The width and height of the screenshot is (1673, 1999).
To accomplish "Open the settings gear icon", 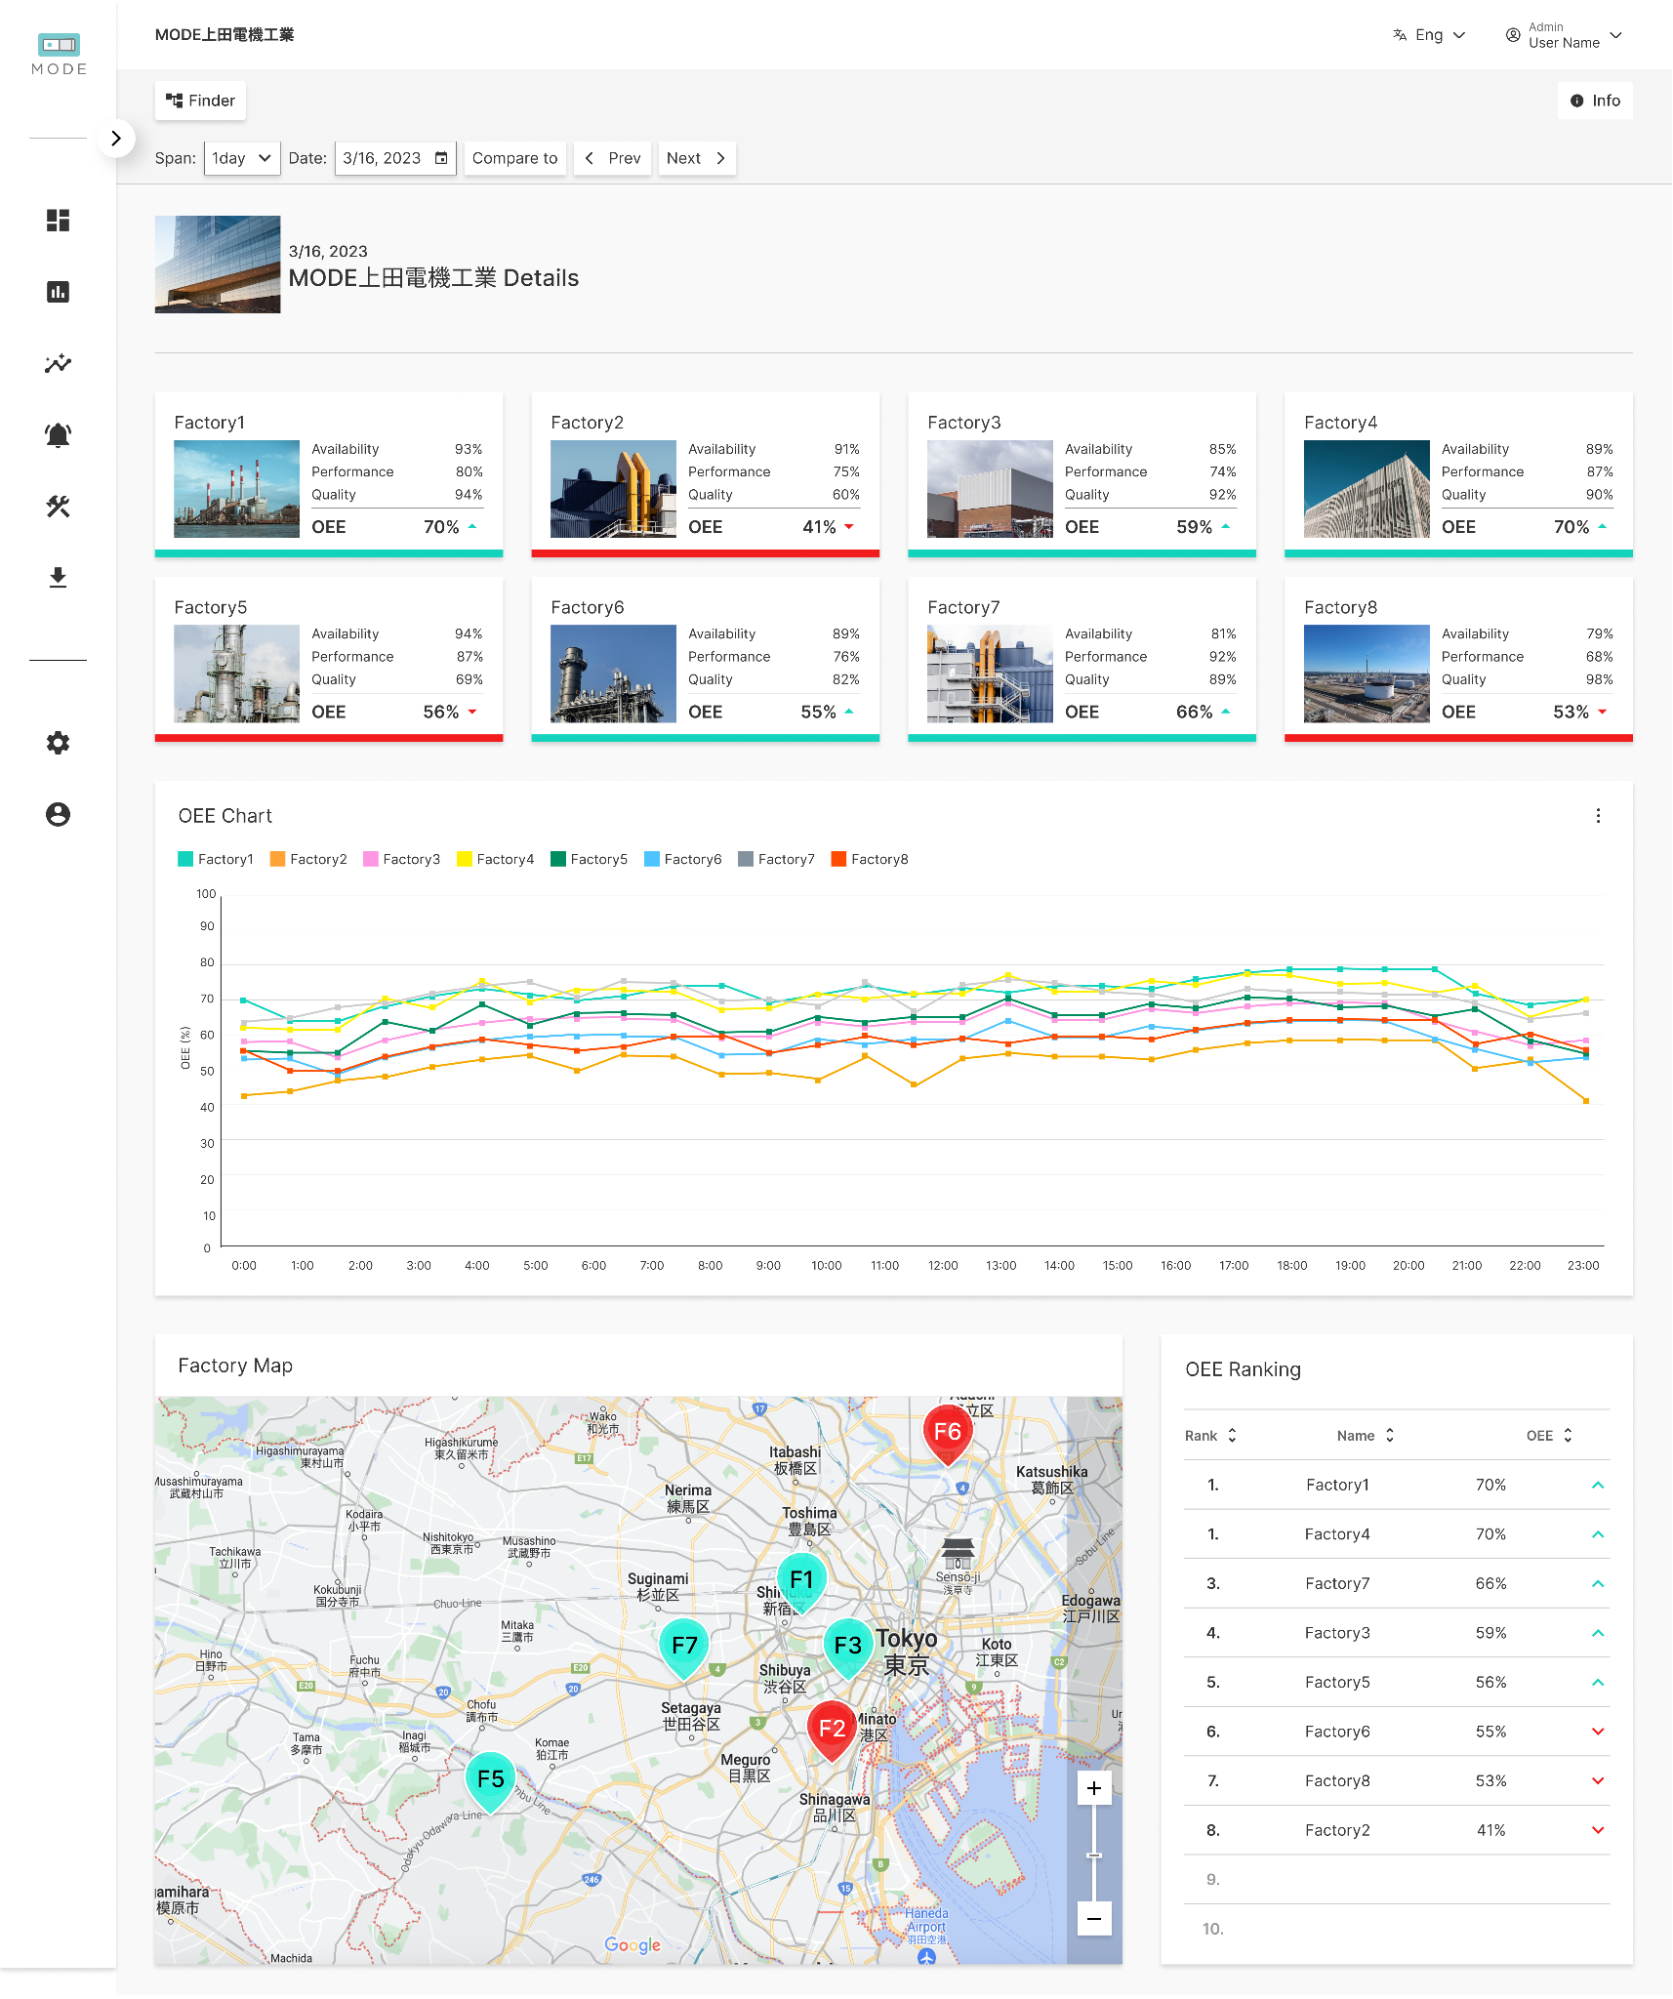I will 58,743.
